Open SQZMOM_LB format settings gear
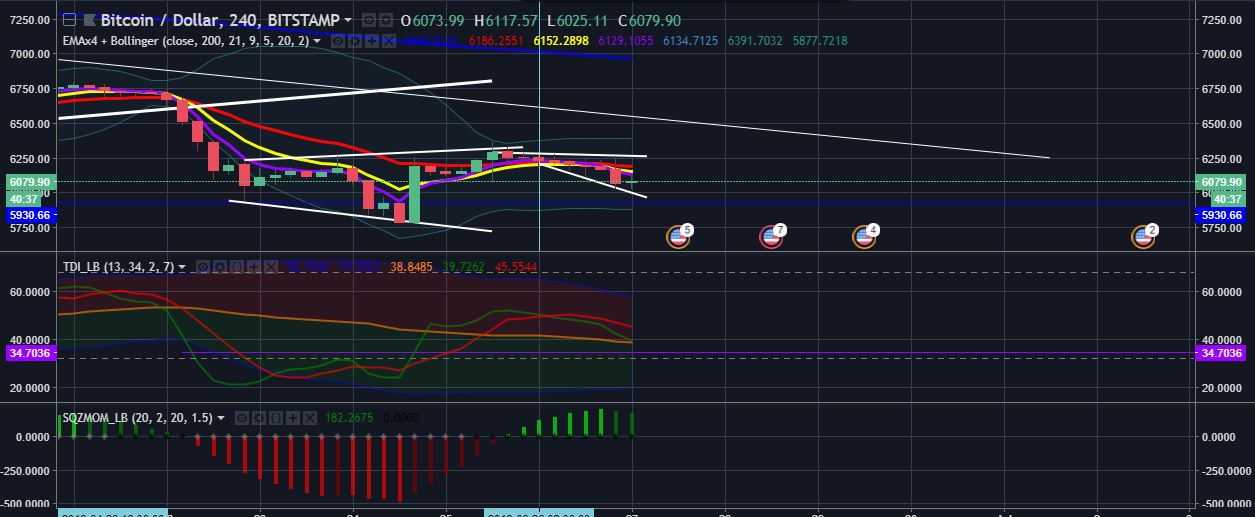 click(259, 417)
